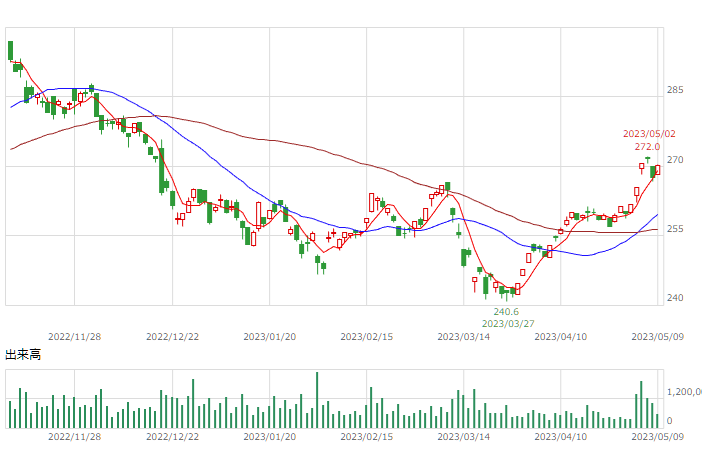Select 2023/02/15 date under volume chart
Screen dimensions: 702x450
point(367,437)
